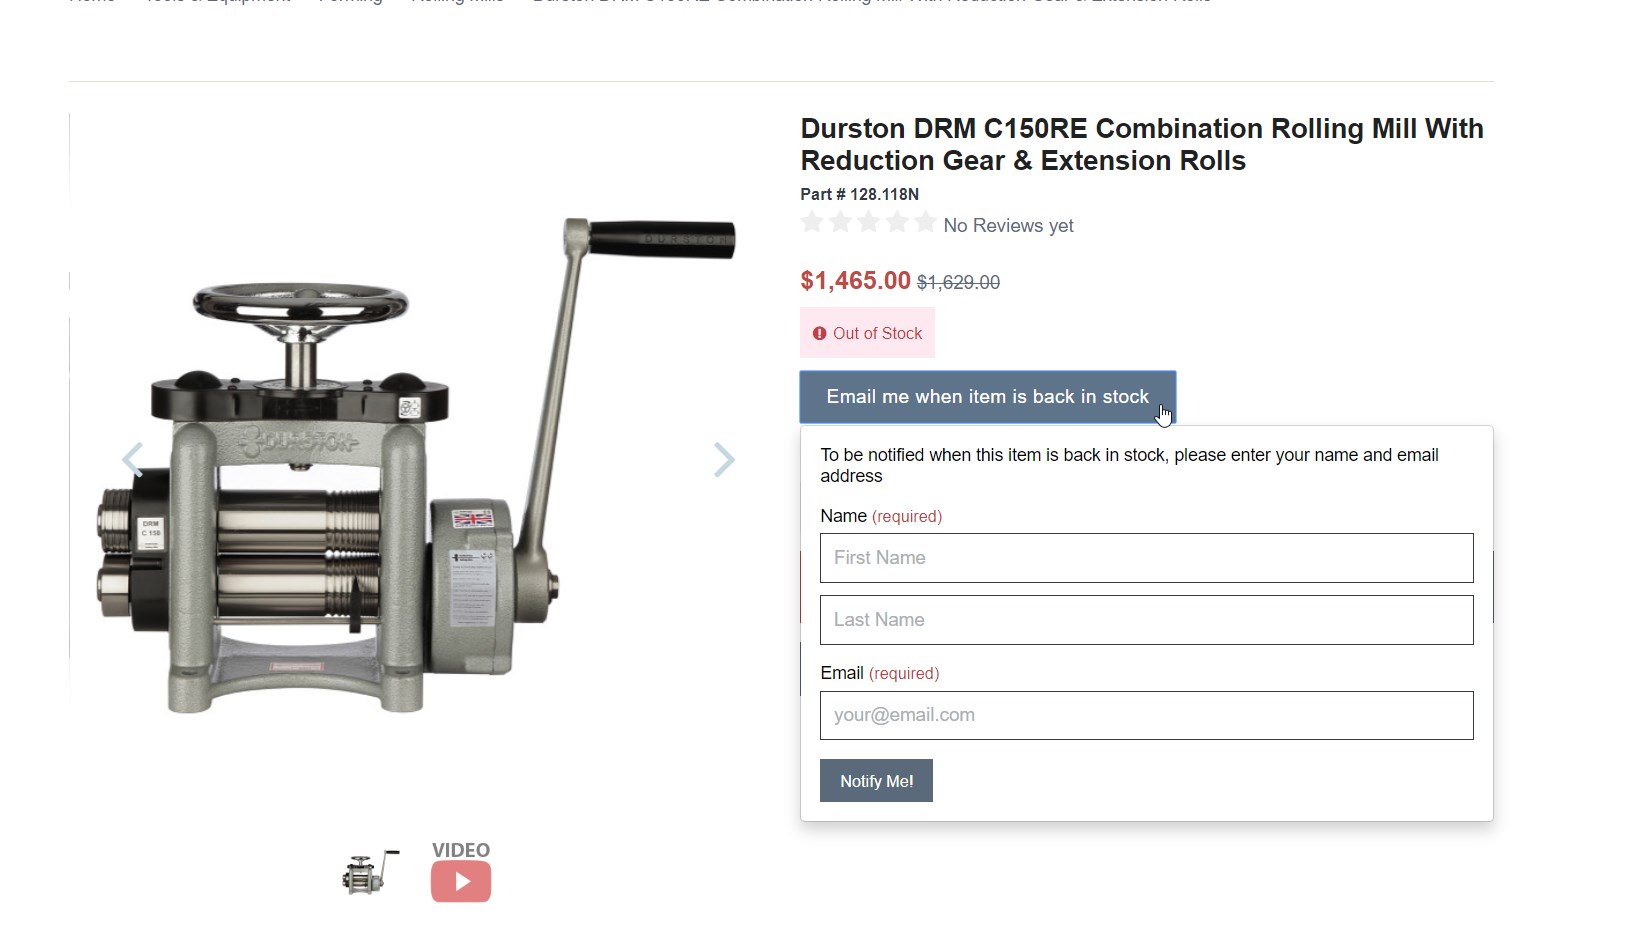Click the third rating star
Viewport: 1632px width, 947px height.
[869, 223]
